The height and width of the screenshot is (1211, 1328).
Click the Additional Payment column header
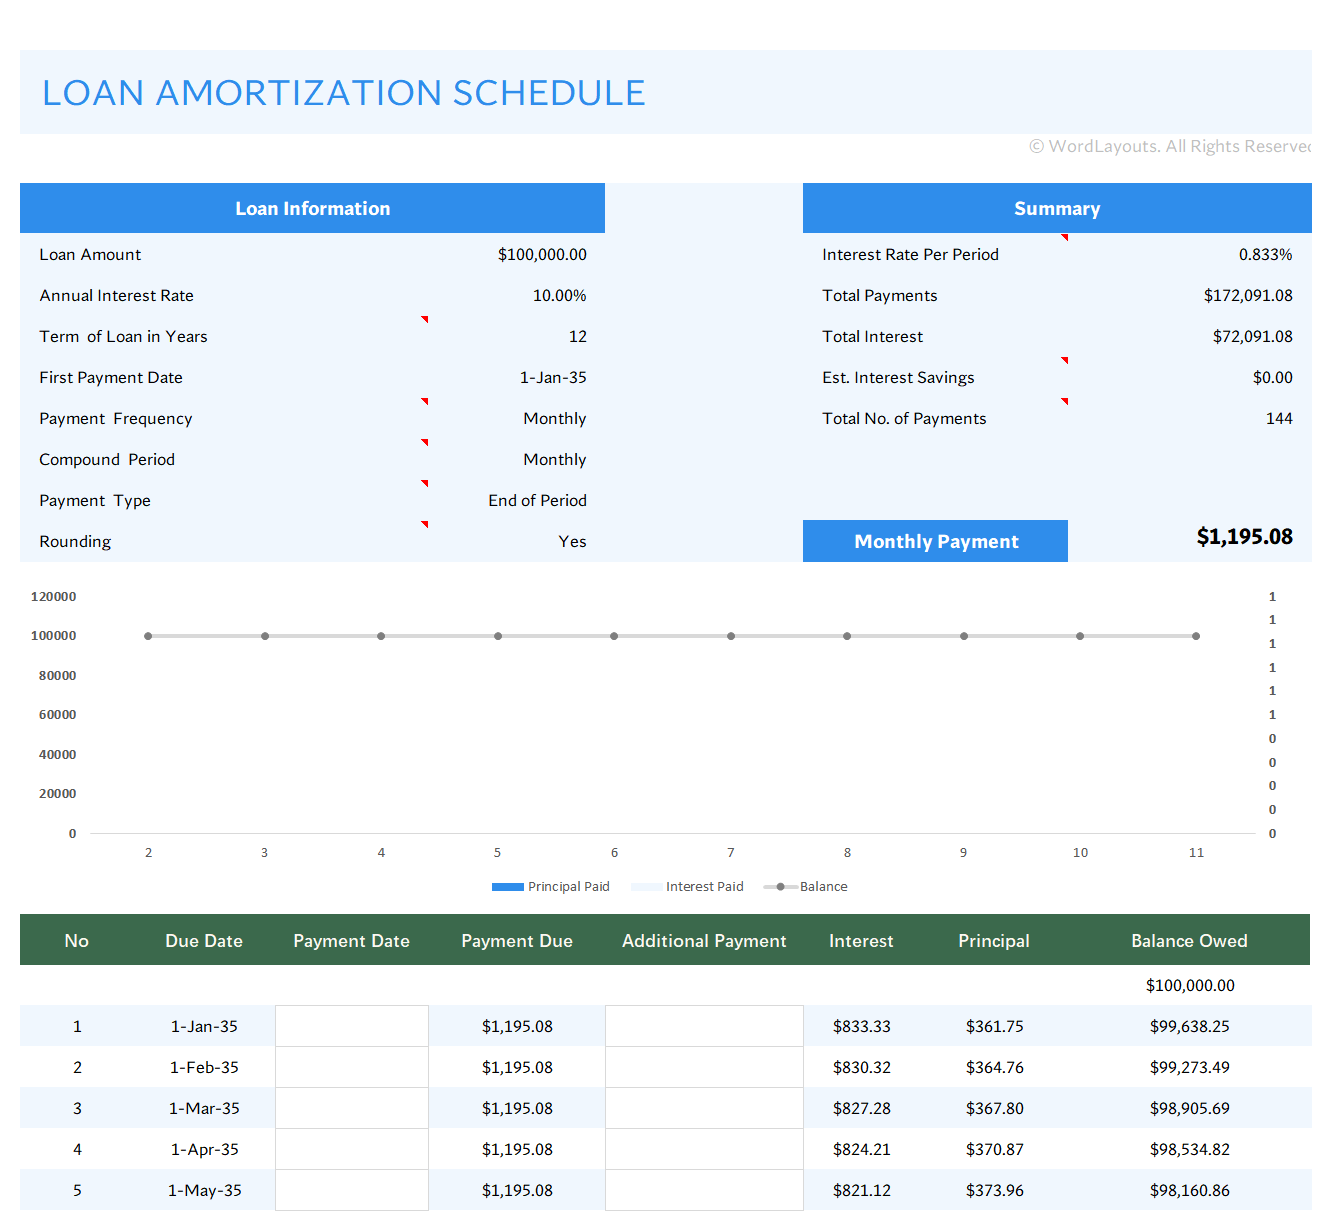point(704,941)
